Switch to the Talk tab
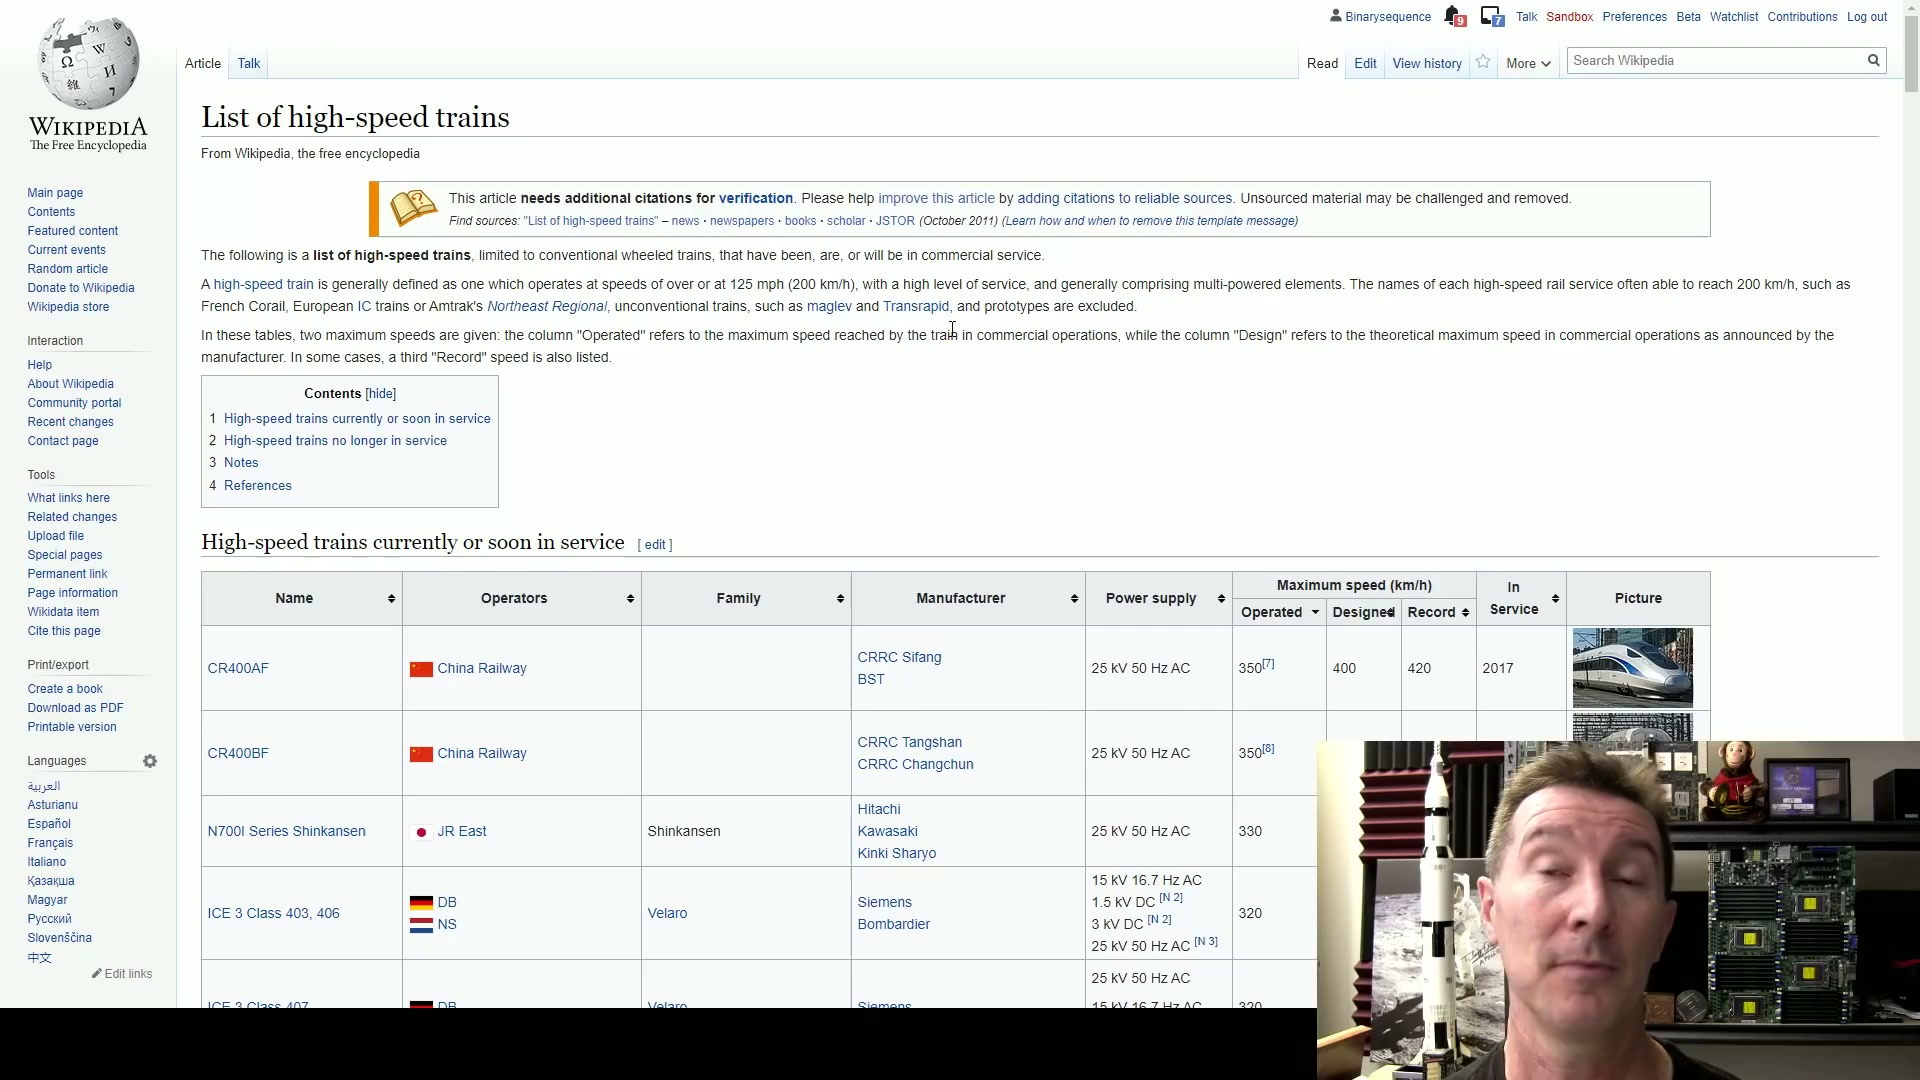Screen dimensions: 1920x1080 point(249,63)
